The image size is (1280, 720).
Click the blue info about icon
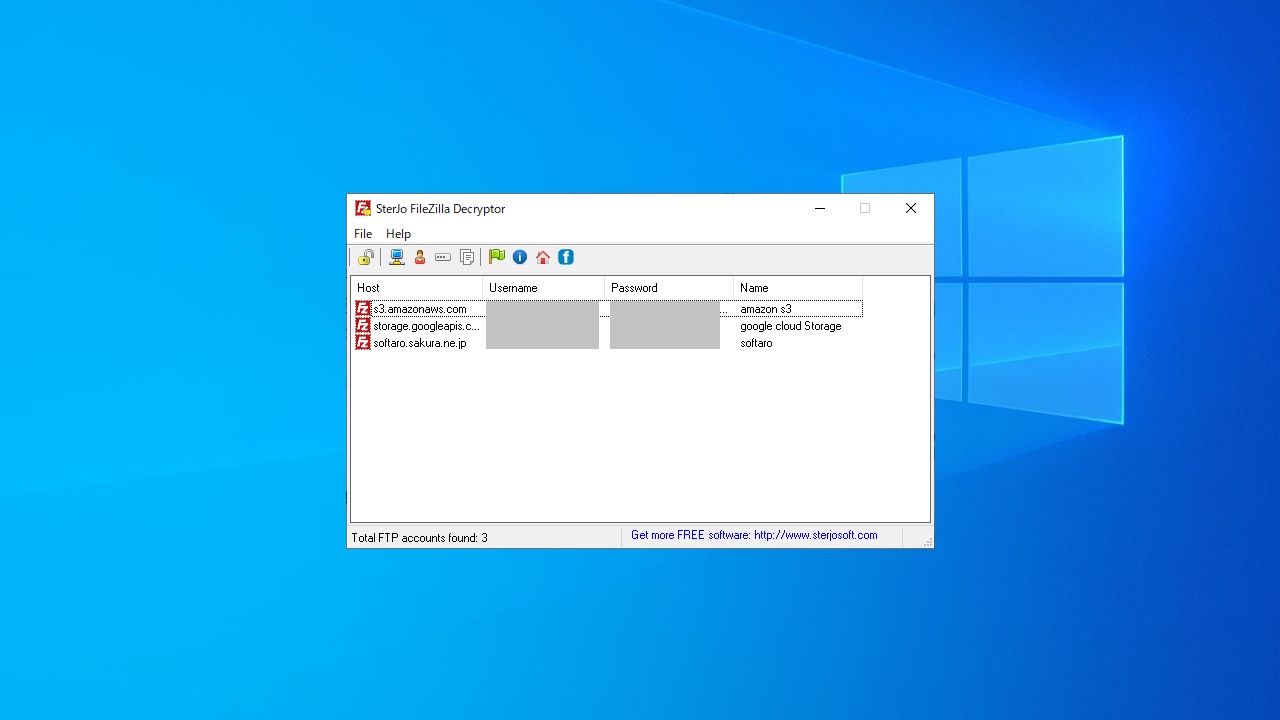(520, 257)
